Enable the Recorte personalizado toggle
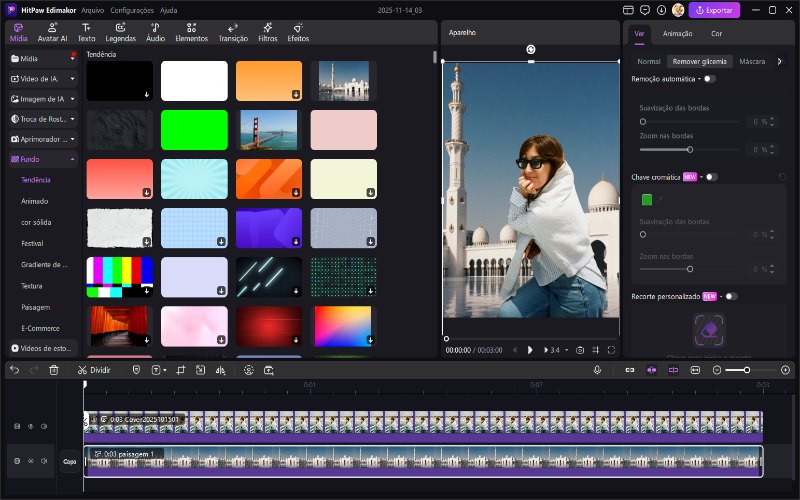 point(731,296)
